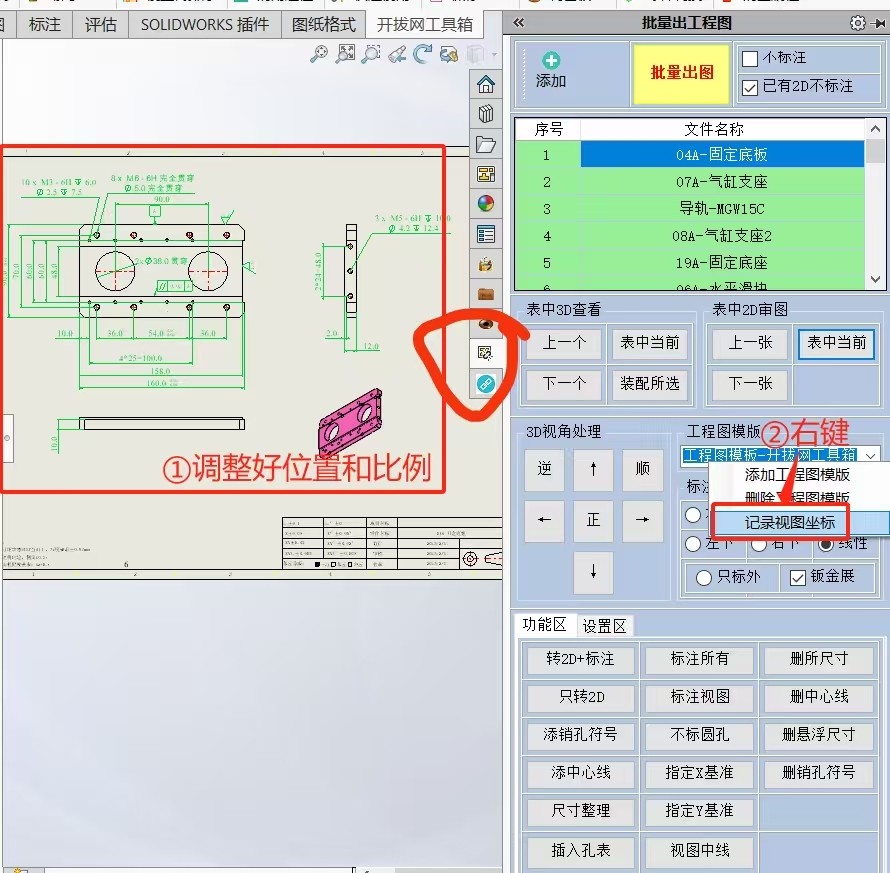Click the 3D view down arrow button
Viewport: 890px width, 873px height.
click(593, 572)
